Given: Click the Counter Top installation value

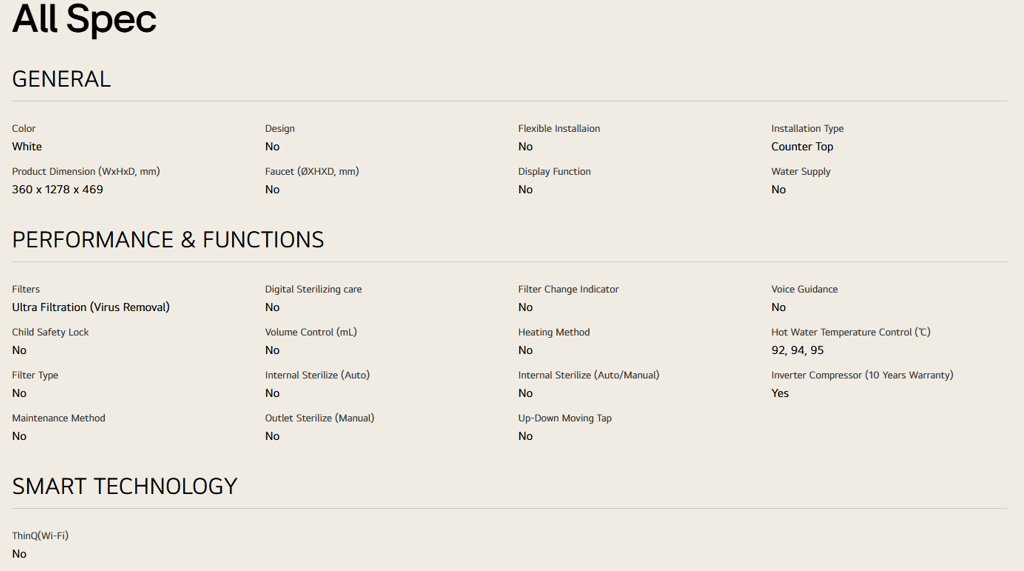Looking at the screenshot, I should [802, 146].
